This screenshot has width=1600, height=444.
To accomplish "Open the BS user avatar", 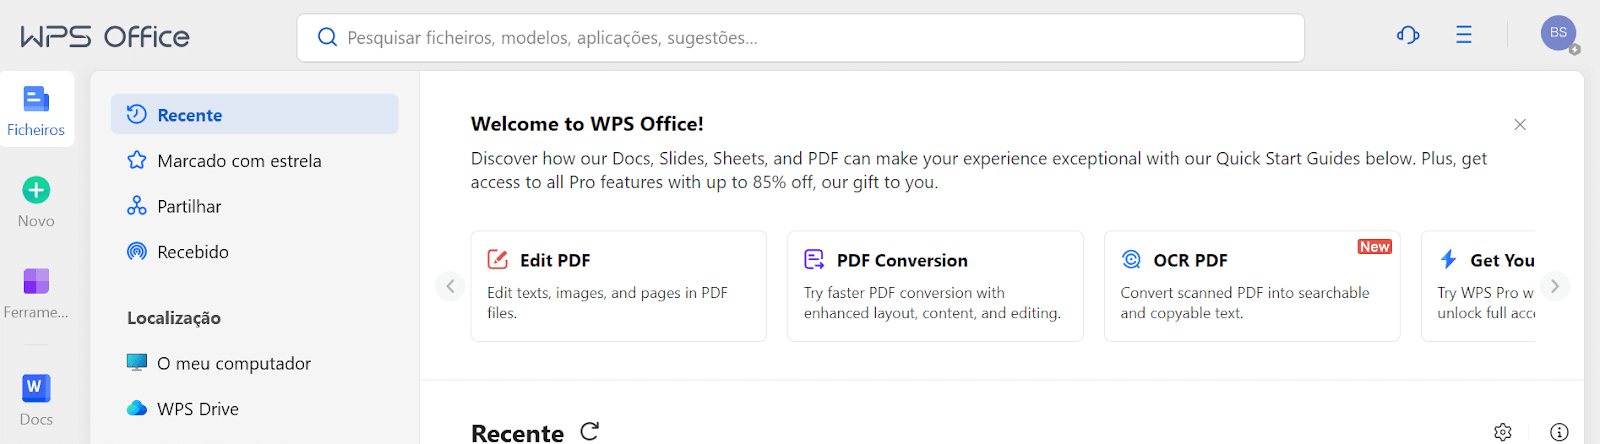I will (1558, 33).
